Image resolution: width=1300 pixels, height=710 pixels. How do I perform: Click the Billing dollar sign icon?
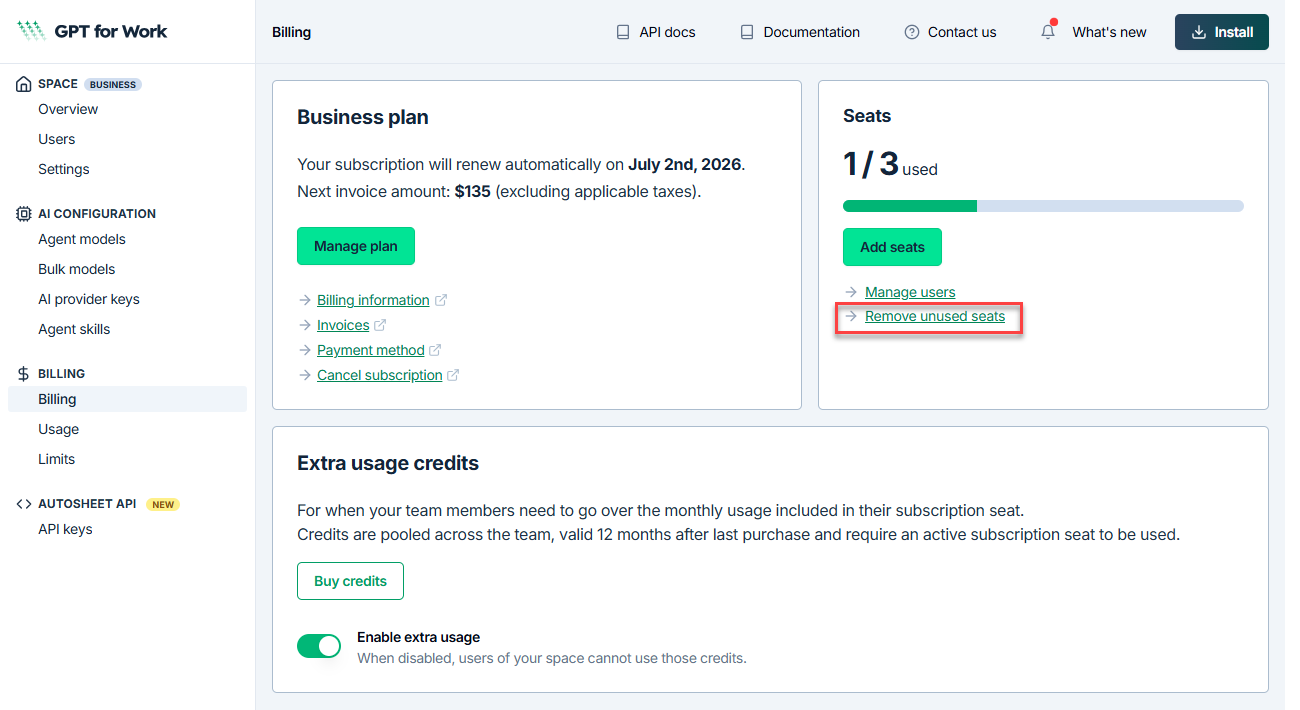point(24,374)
